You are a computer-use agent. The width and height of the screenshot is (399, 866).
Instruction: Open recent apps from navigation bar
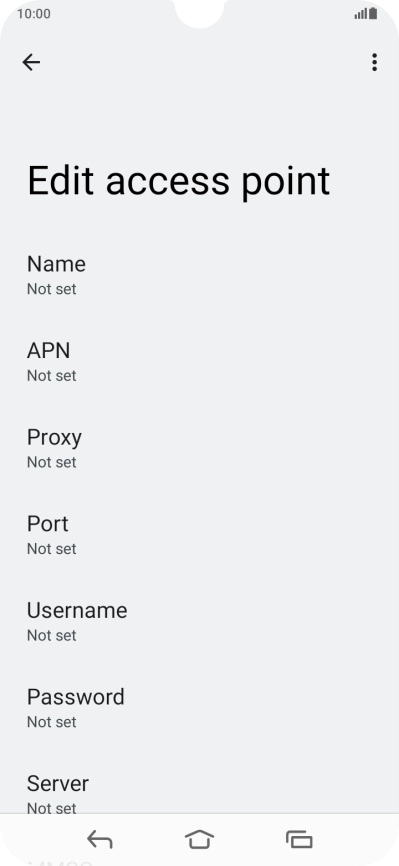299,840
